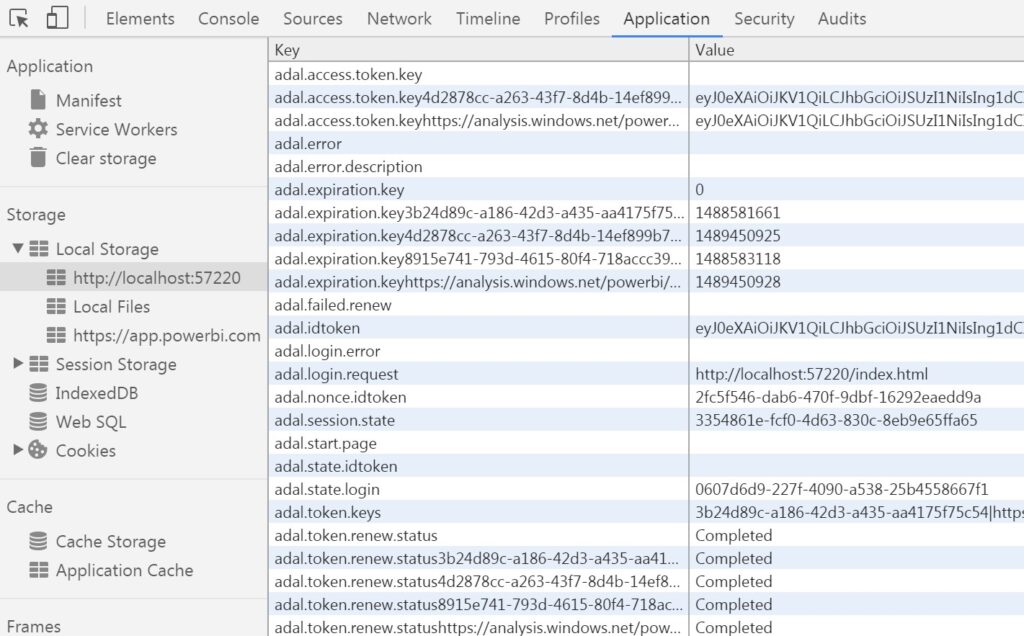
Task: Select the adal.error row
Action: click(x=646, y=144)
